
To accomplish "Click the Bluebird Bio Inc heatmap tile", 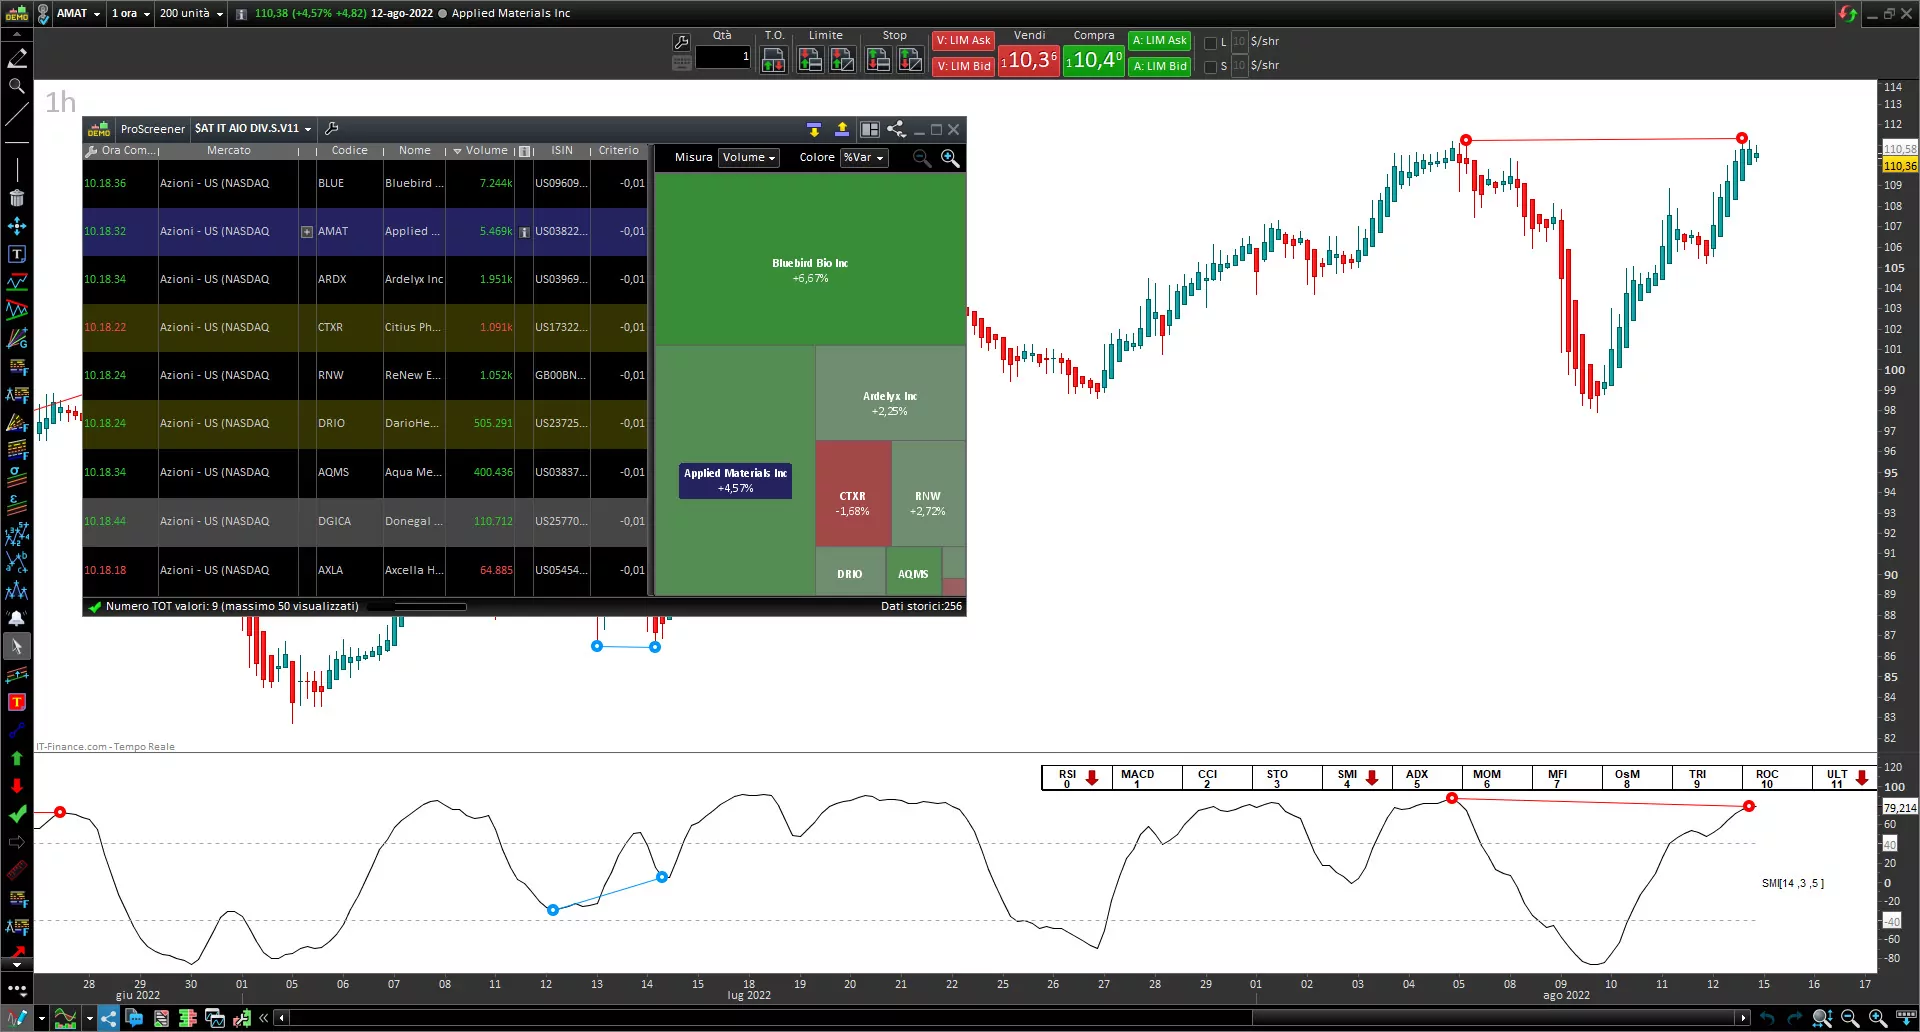I will click(810, 260).
